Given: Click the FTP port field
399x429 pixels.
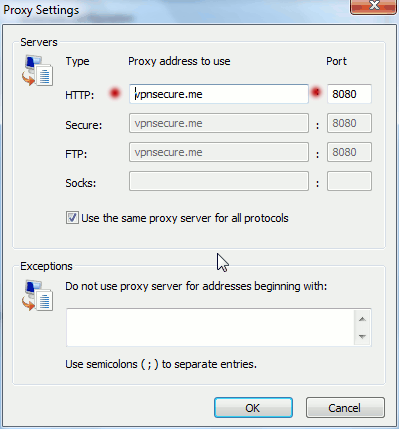Looking at the screenshot, I should (x=349, y=152).
